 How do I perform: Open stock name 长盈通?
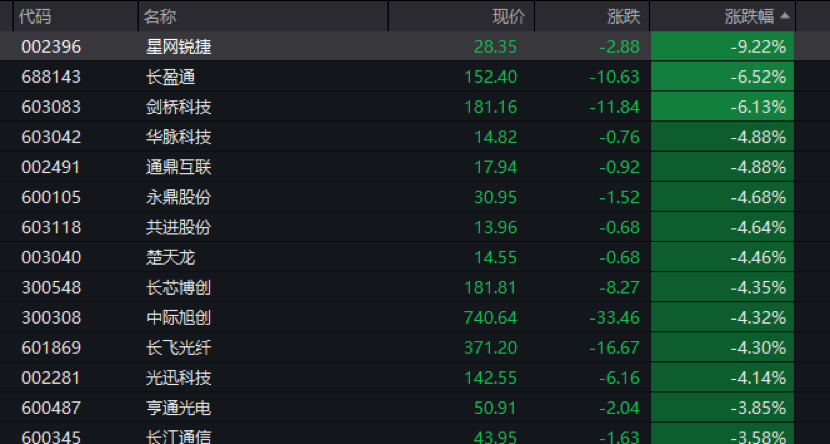click(x=170, y=77)
